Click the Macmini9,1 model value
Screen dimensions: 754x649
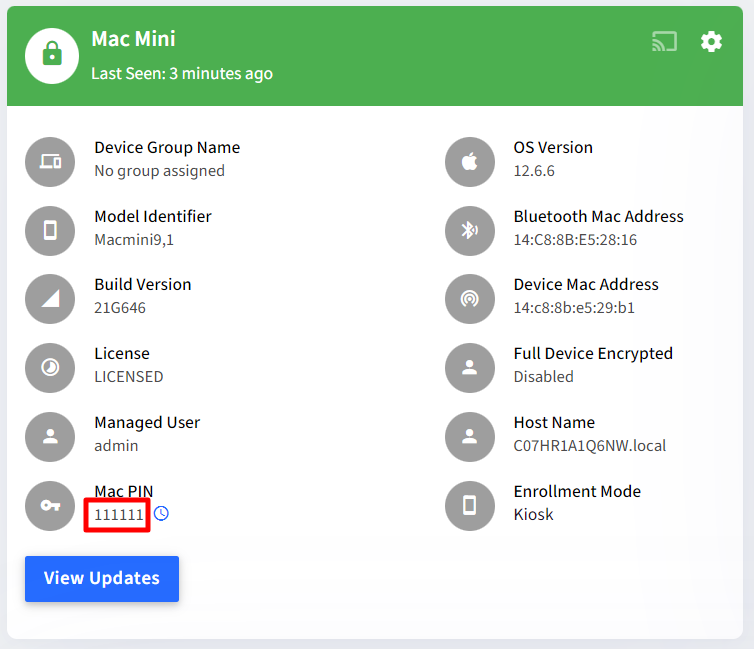pyautogui.click(x=134, y=239)
